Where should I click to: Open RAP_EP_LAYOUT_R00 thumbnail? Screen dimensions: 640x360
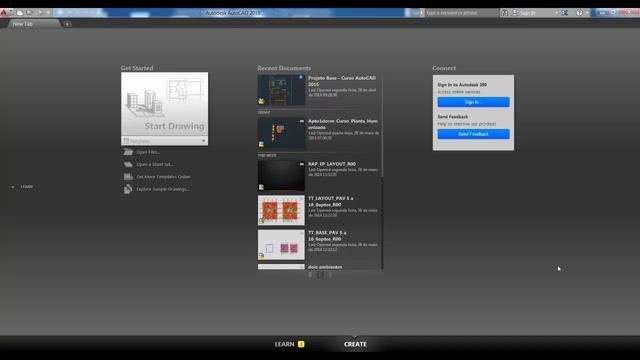click(281, 176)
